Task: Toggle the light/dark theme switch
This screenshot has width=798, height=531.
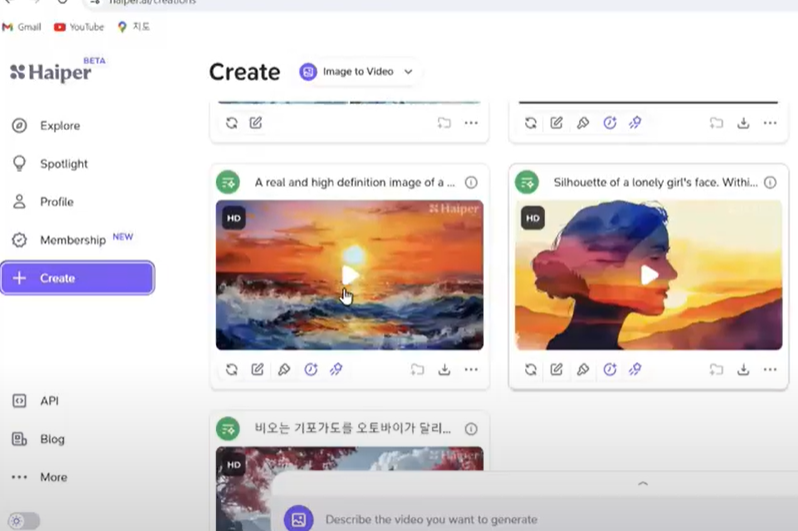Action: tap(24, 521)
